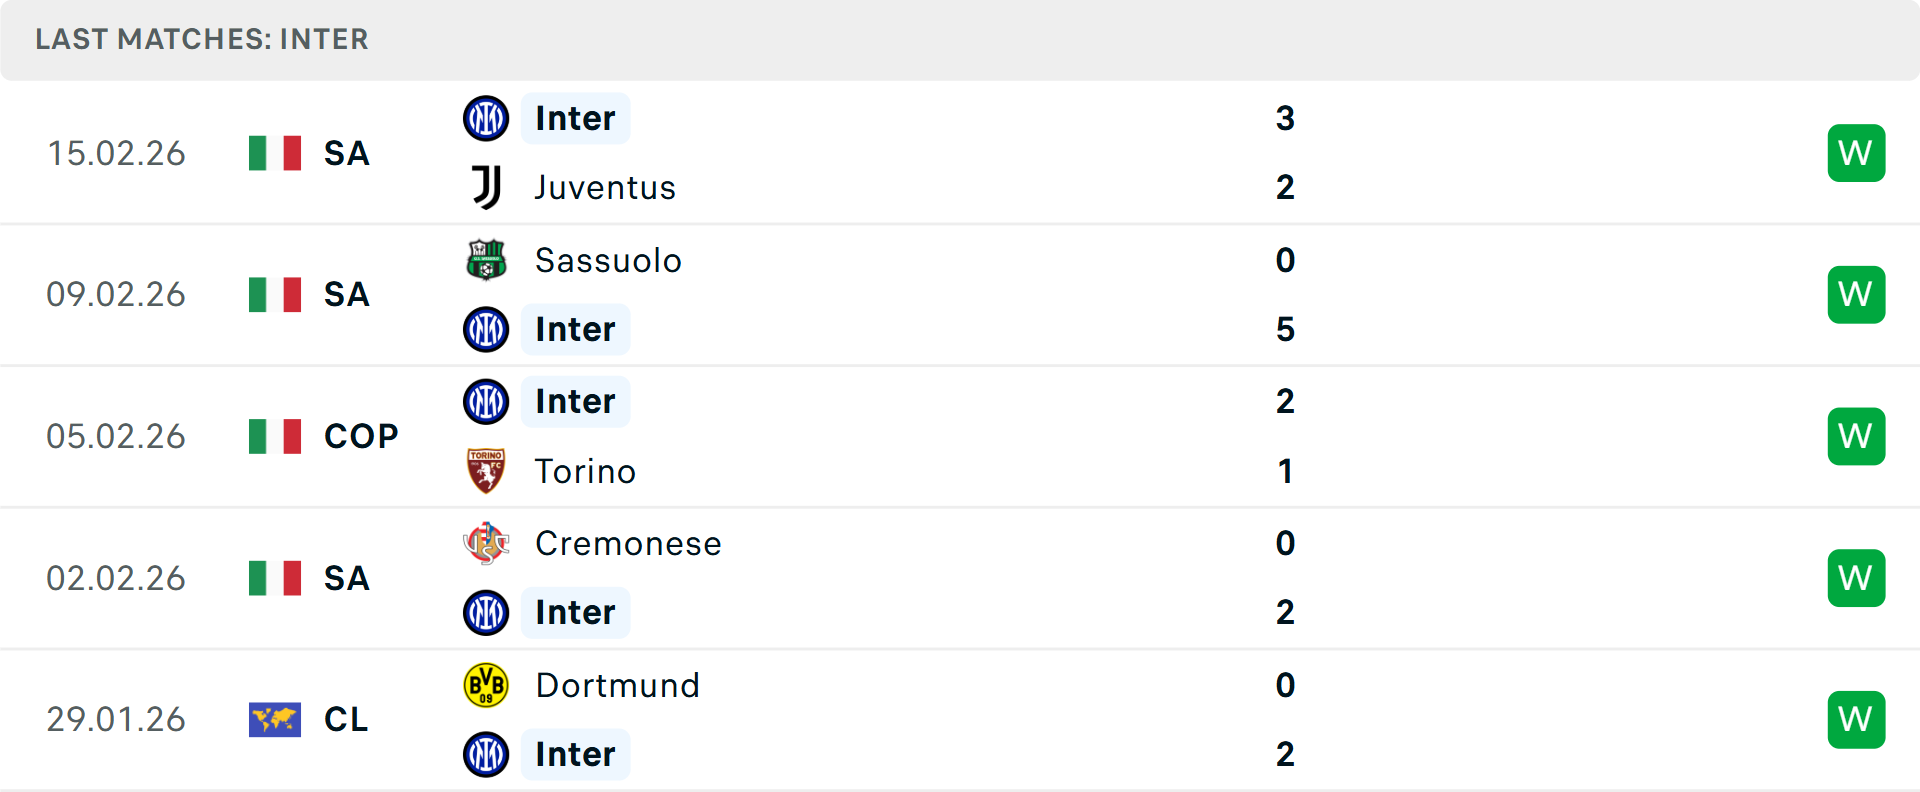Viewport: 1920px width, 792px height.
Task: Open the Sassuolo team link
Action: coord(608,260)
